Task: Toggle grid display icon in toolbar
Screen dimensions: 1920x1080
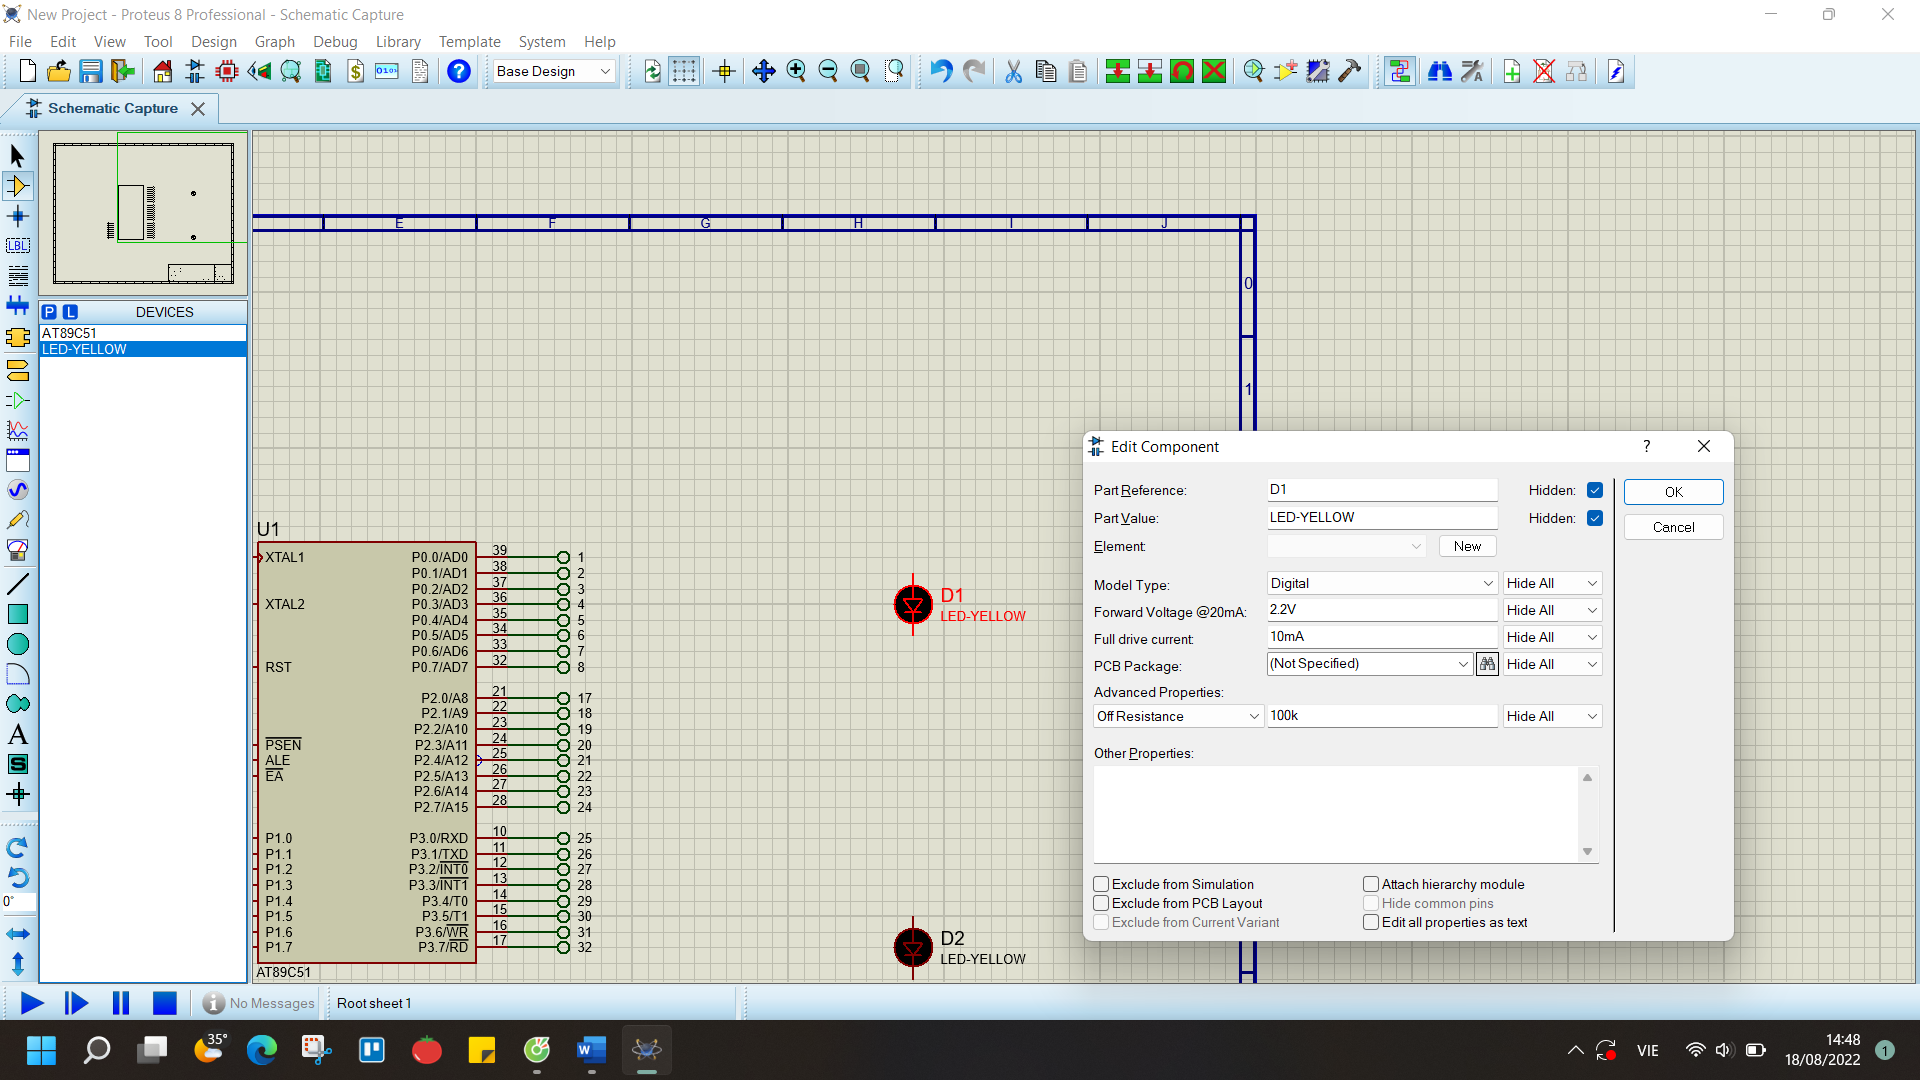Action: 684,71
